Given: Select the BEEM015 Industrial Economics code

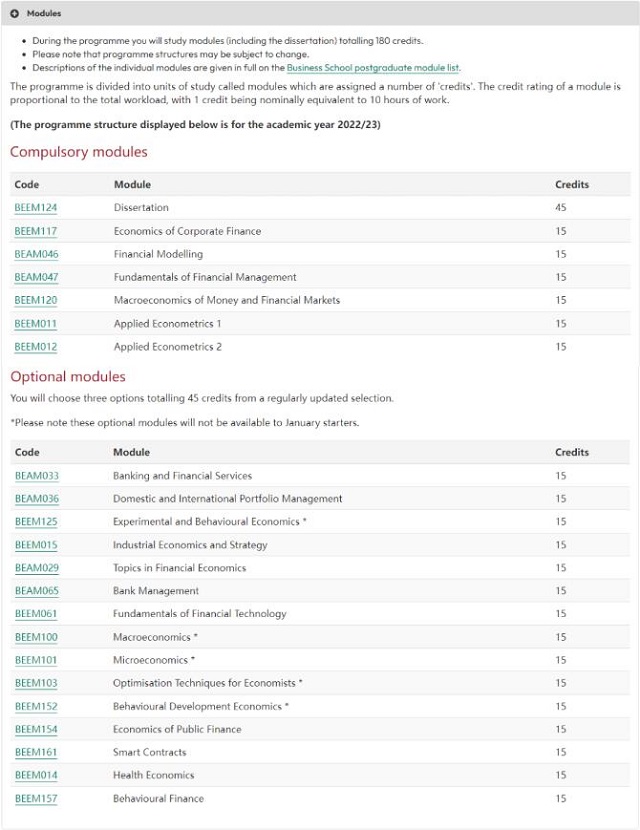Looking at the screenshot, I should (36, 545).
